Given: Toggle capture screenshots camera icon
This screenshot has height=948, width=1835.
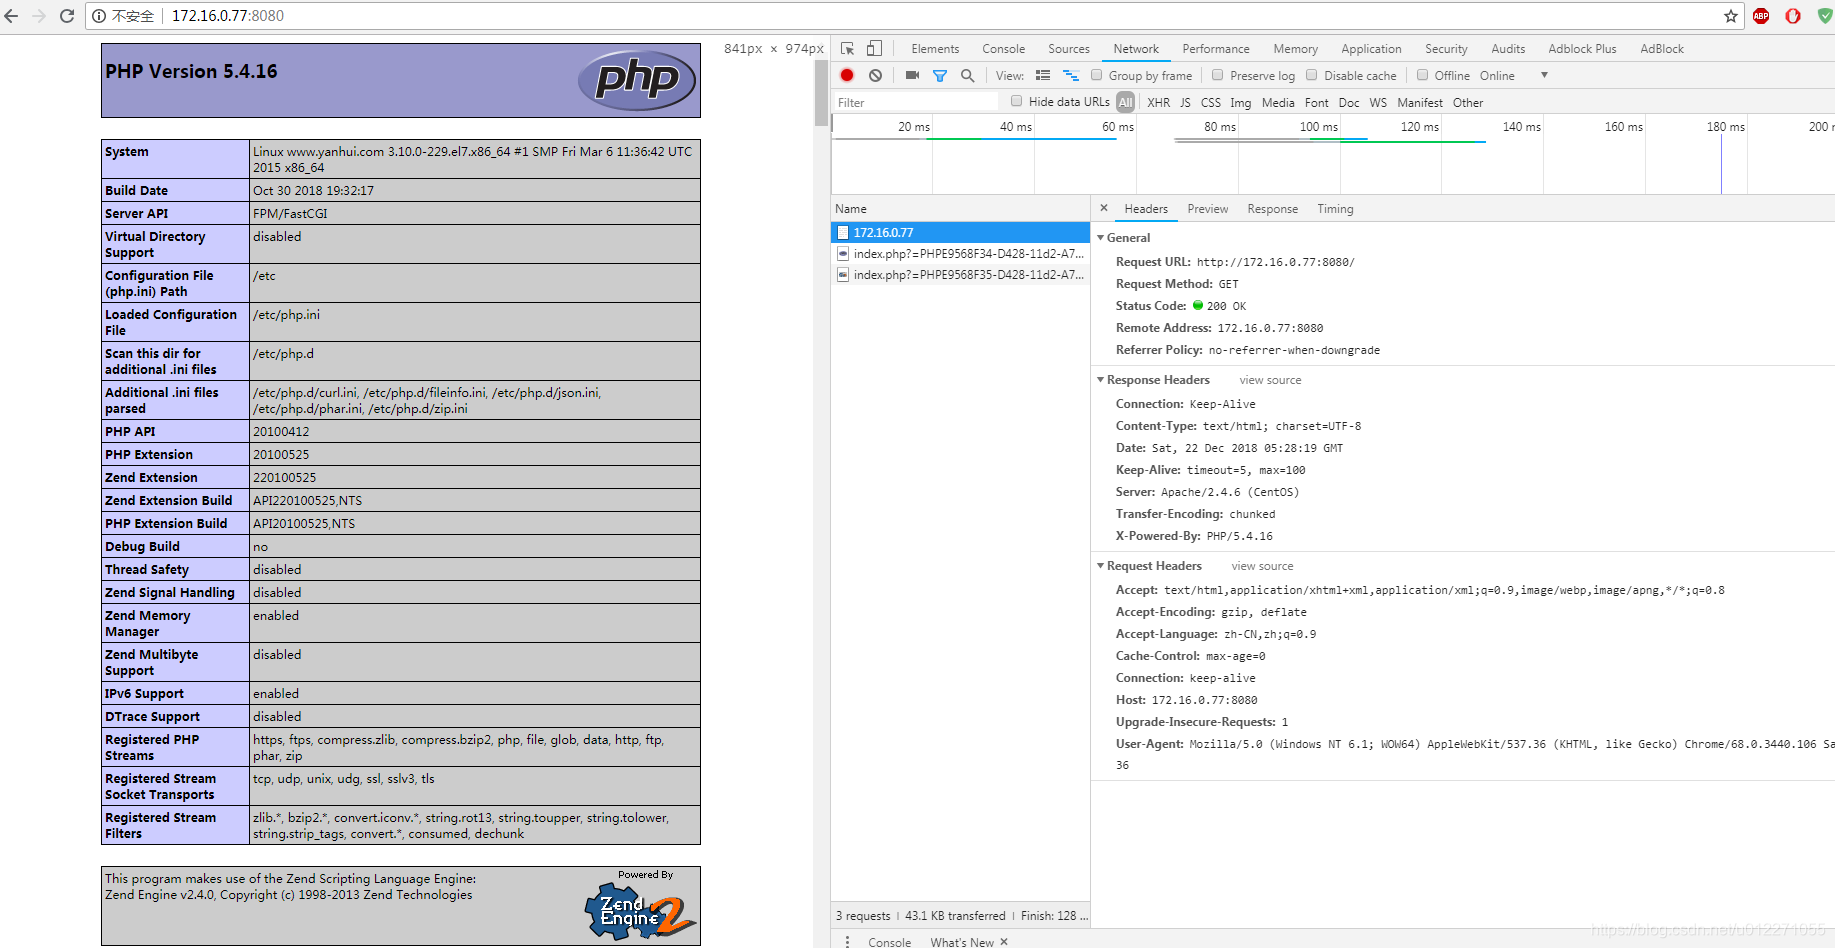Looking at the screenshot, I should point(912,75).
